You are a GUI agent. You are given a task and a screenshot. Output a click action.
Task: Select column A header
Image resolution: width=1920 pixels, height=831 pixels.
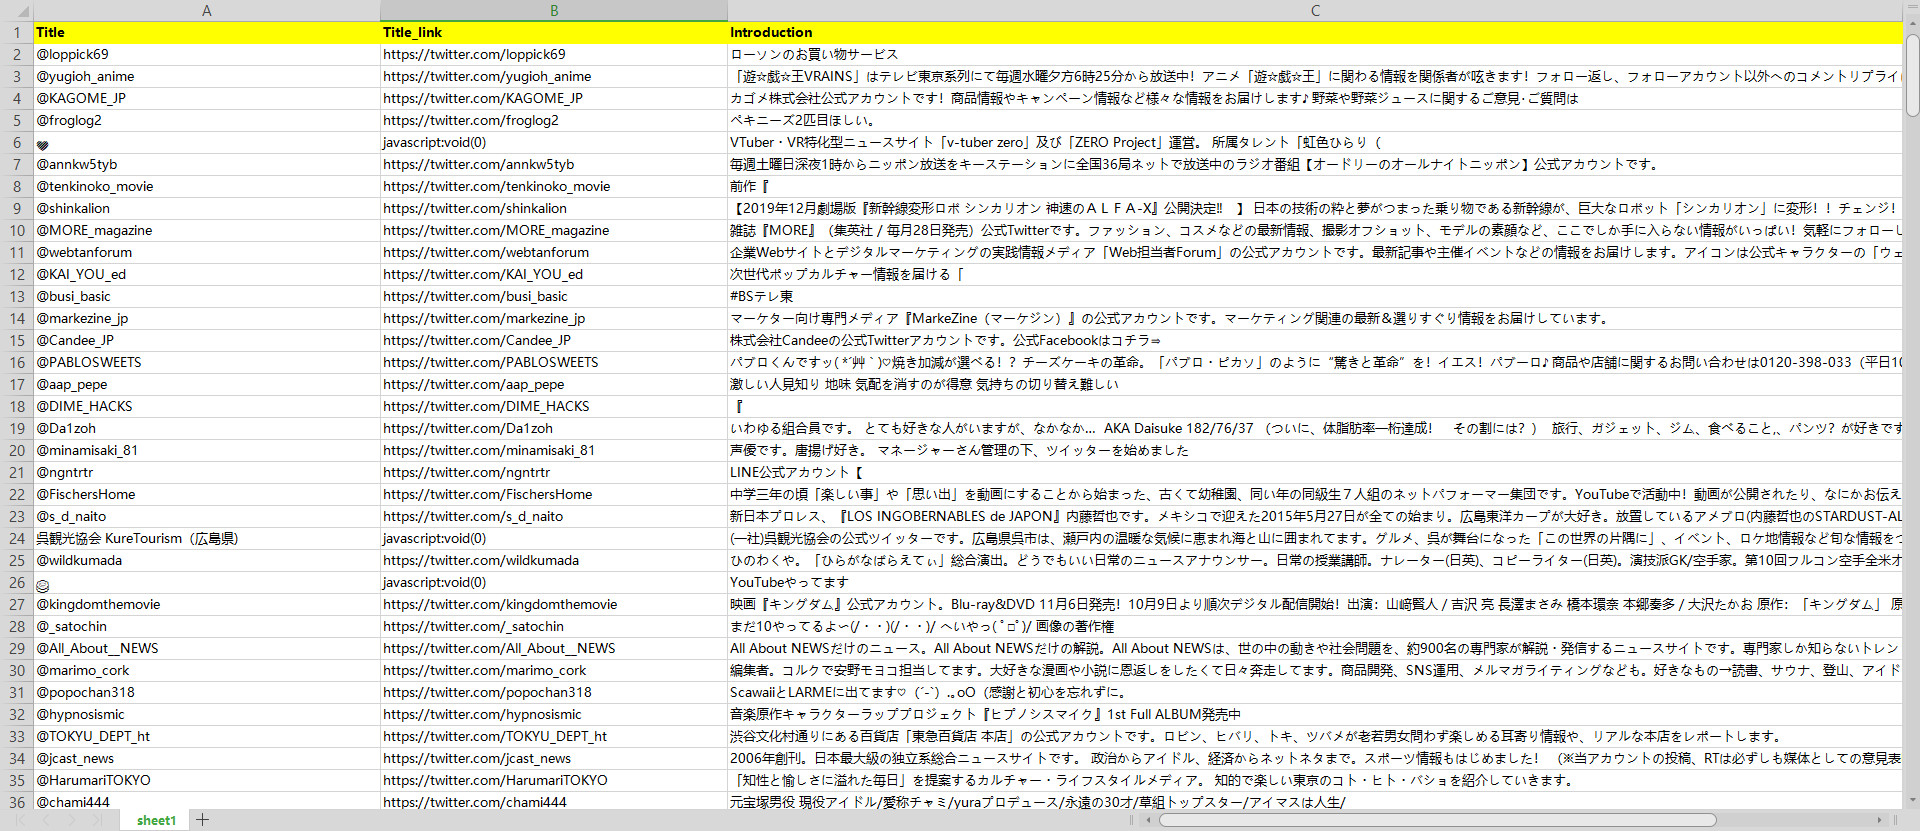(207, 10)
